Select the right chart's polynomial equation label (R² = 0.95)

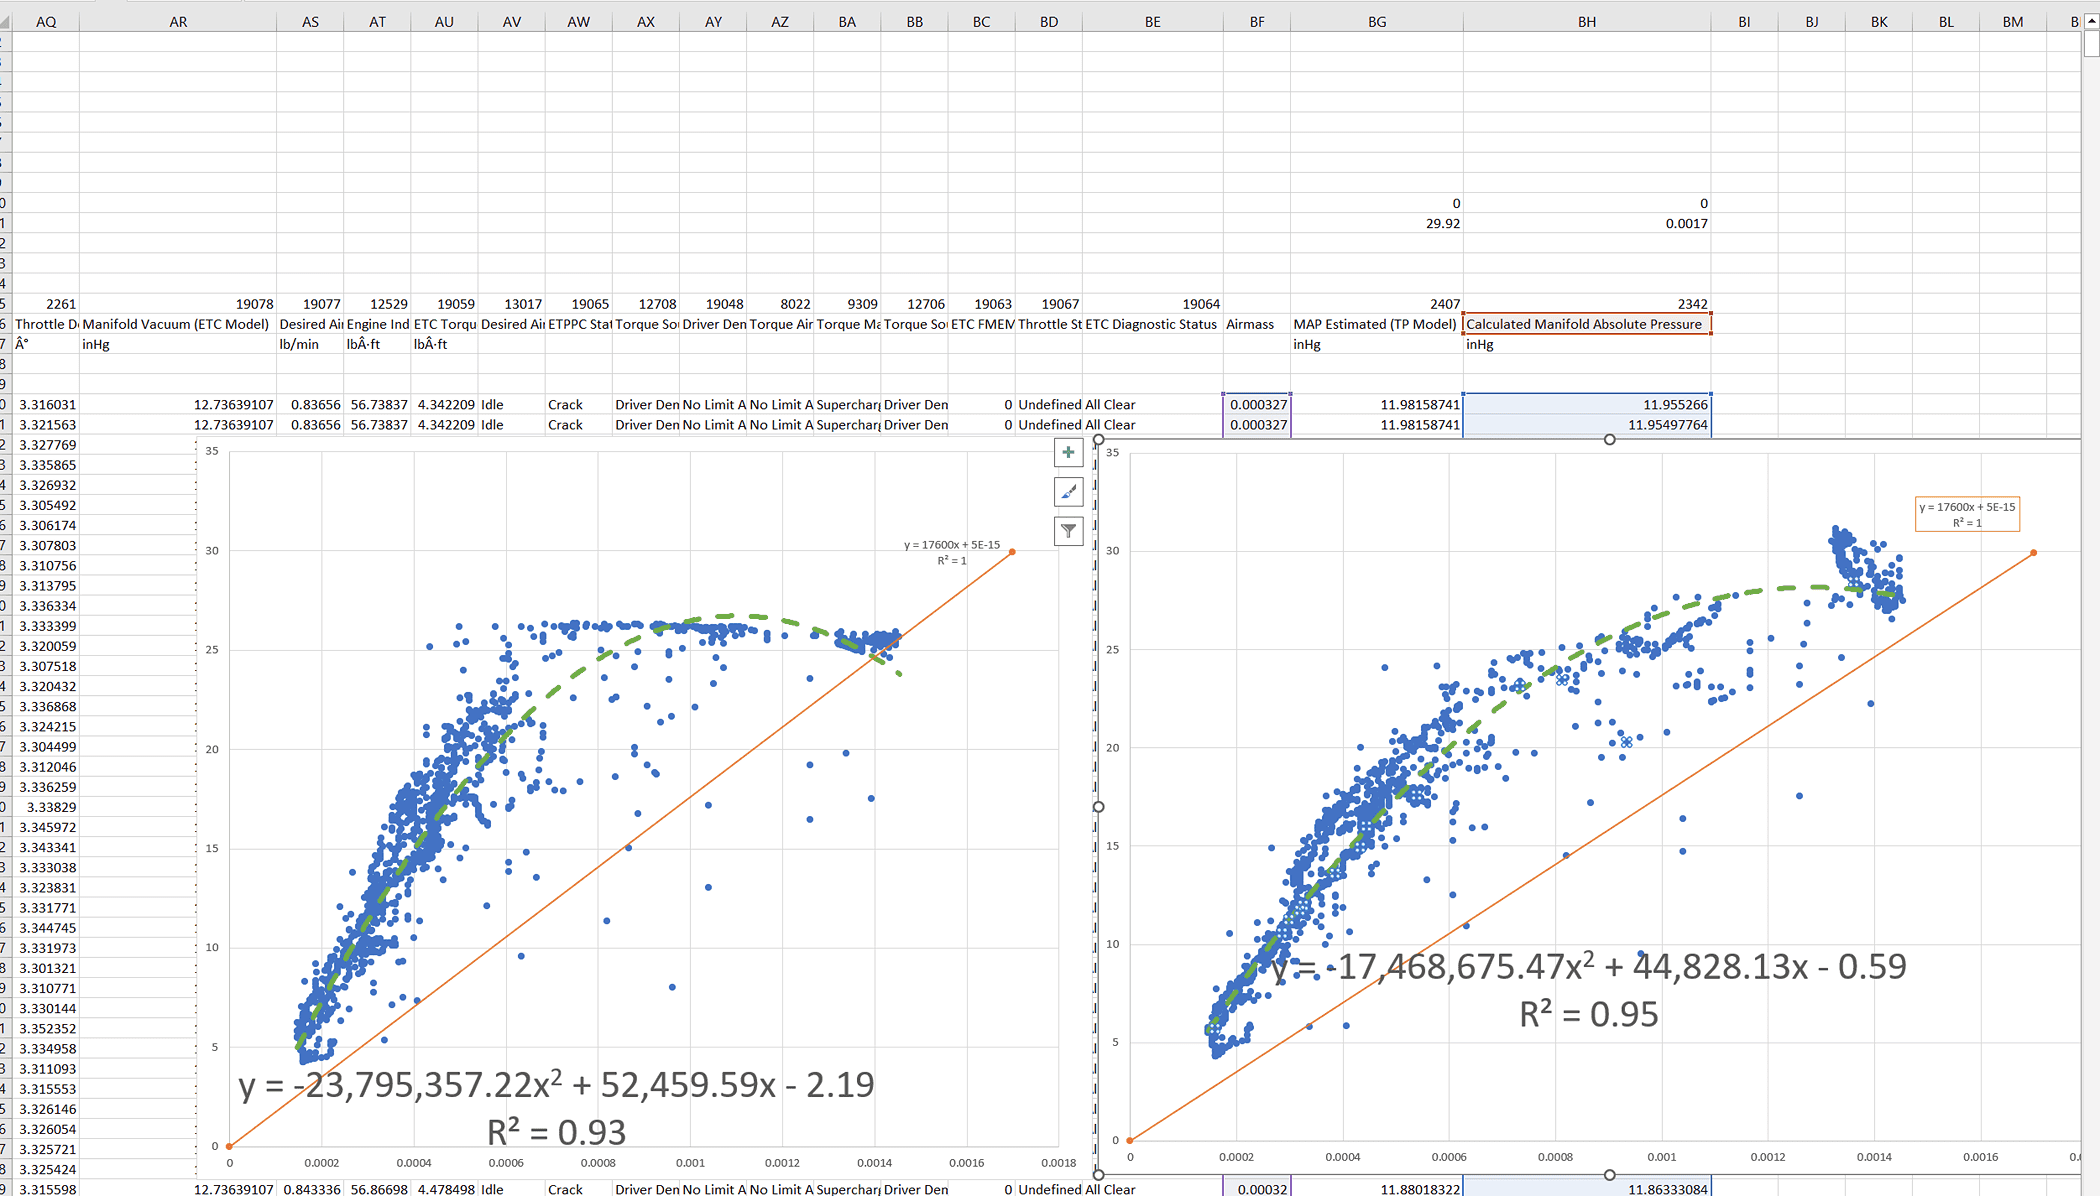[1589, 990]
